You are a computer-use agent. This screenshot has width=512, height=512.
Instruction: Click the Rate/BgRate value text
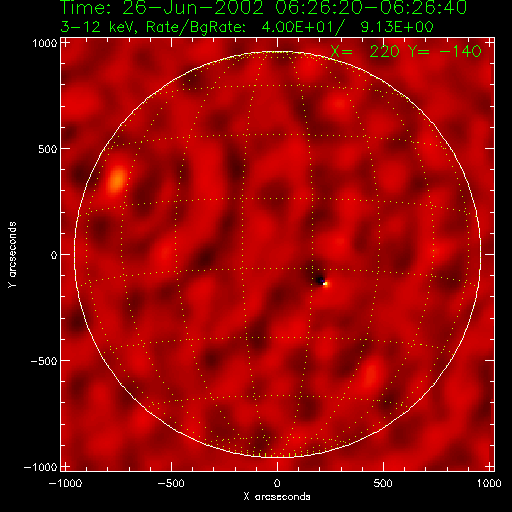[x=347, y=27]
